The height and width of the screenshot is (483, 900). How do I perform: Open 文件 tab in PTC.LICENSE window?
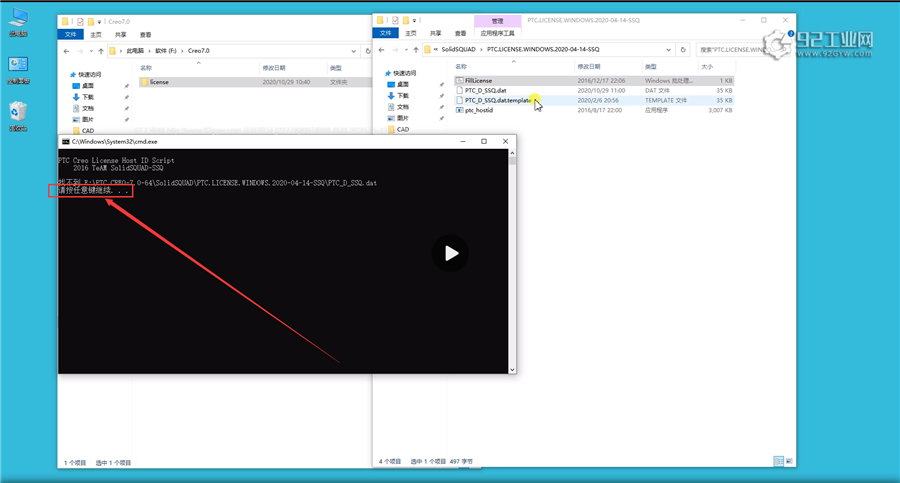386,33
